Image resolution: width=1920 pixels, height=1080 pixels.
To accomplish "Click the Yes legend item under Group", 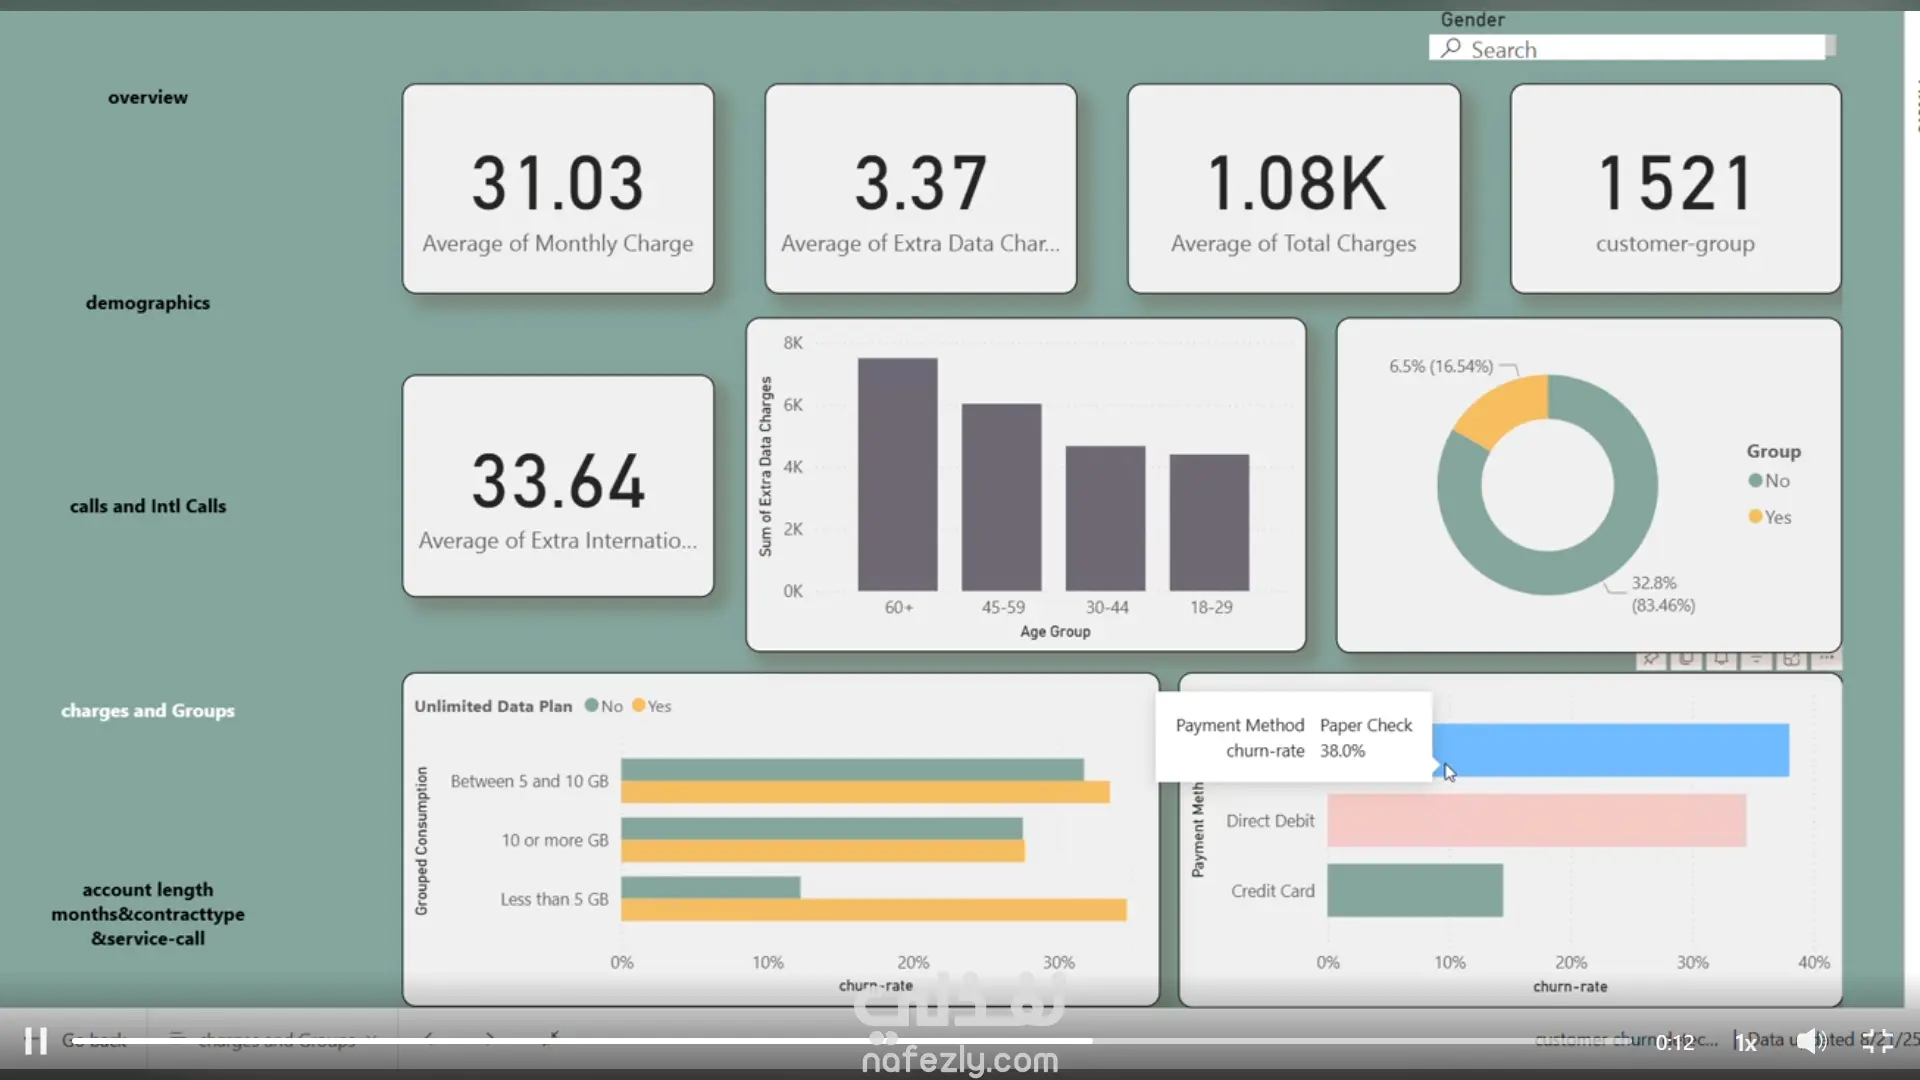I will coord(1770,517).
